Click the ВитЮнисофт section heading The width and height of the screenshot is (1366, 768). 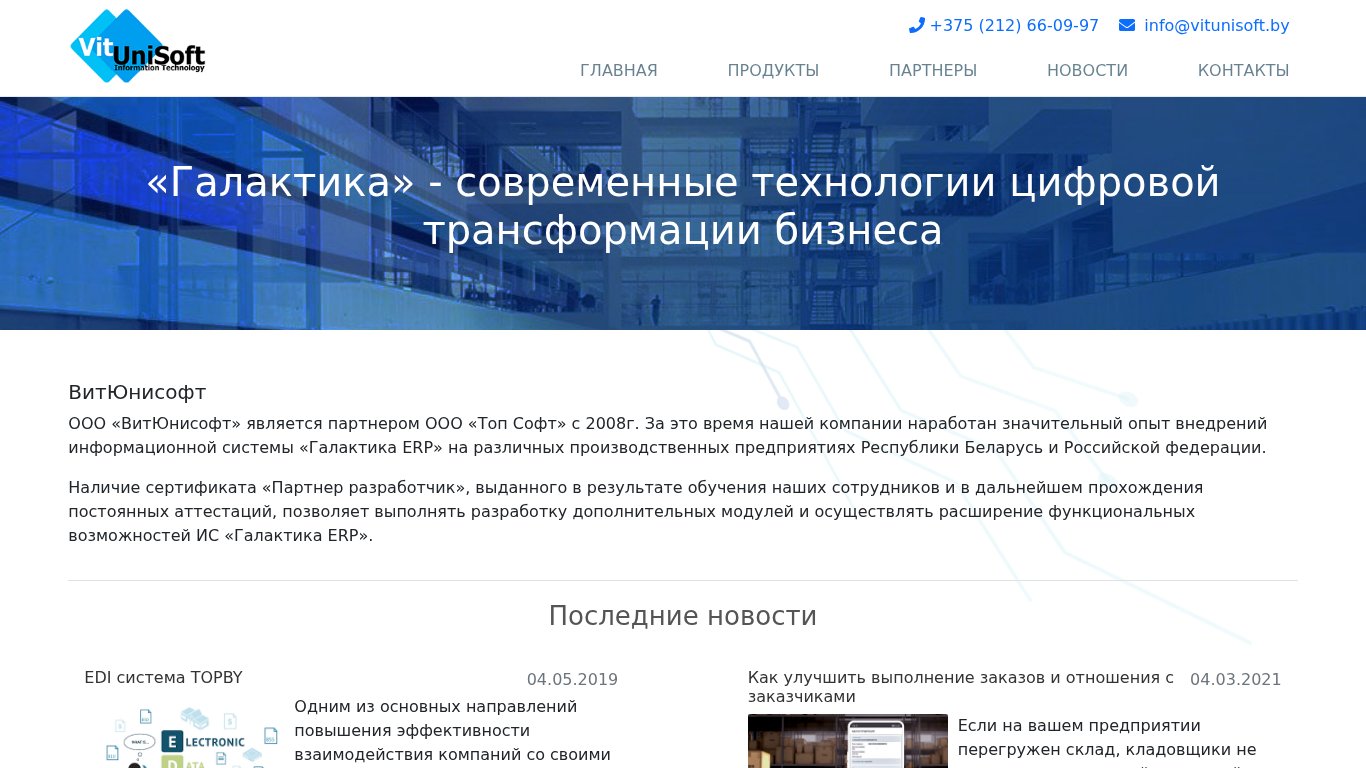[x=137, y=392]
